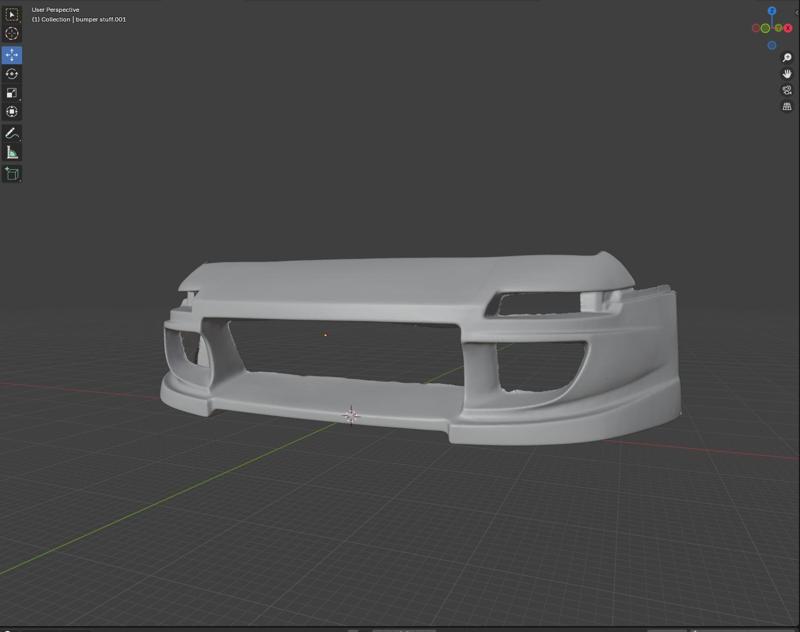Select the Rotate tool
Image resolution: width=800 pixels, height=632 pixels.
click(x=10, y=73)
